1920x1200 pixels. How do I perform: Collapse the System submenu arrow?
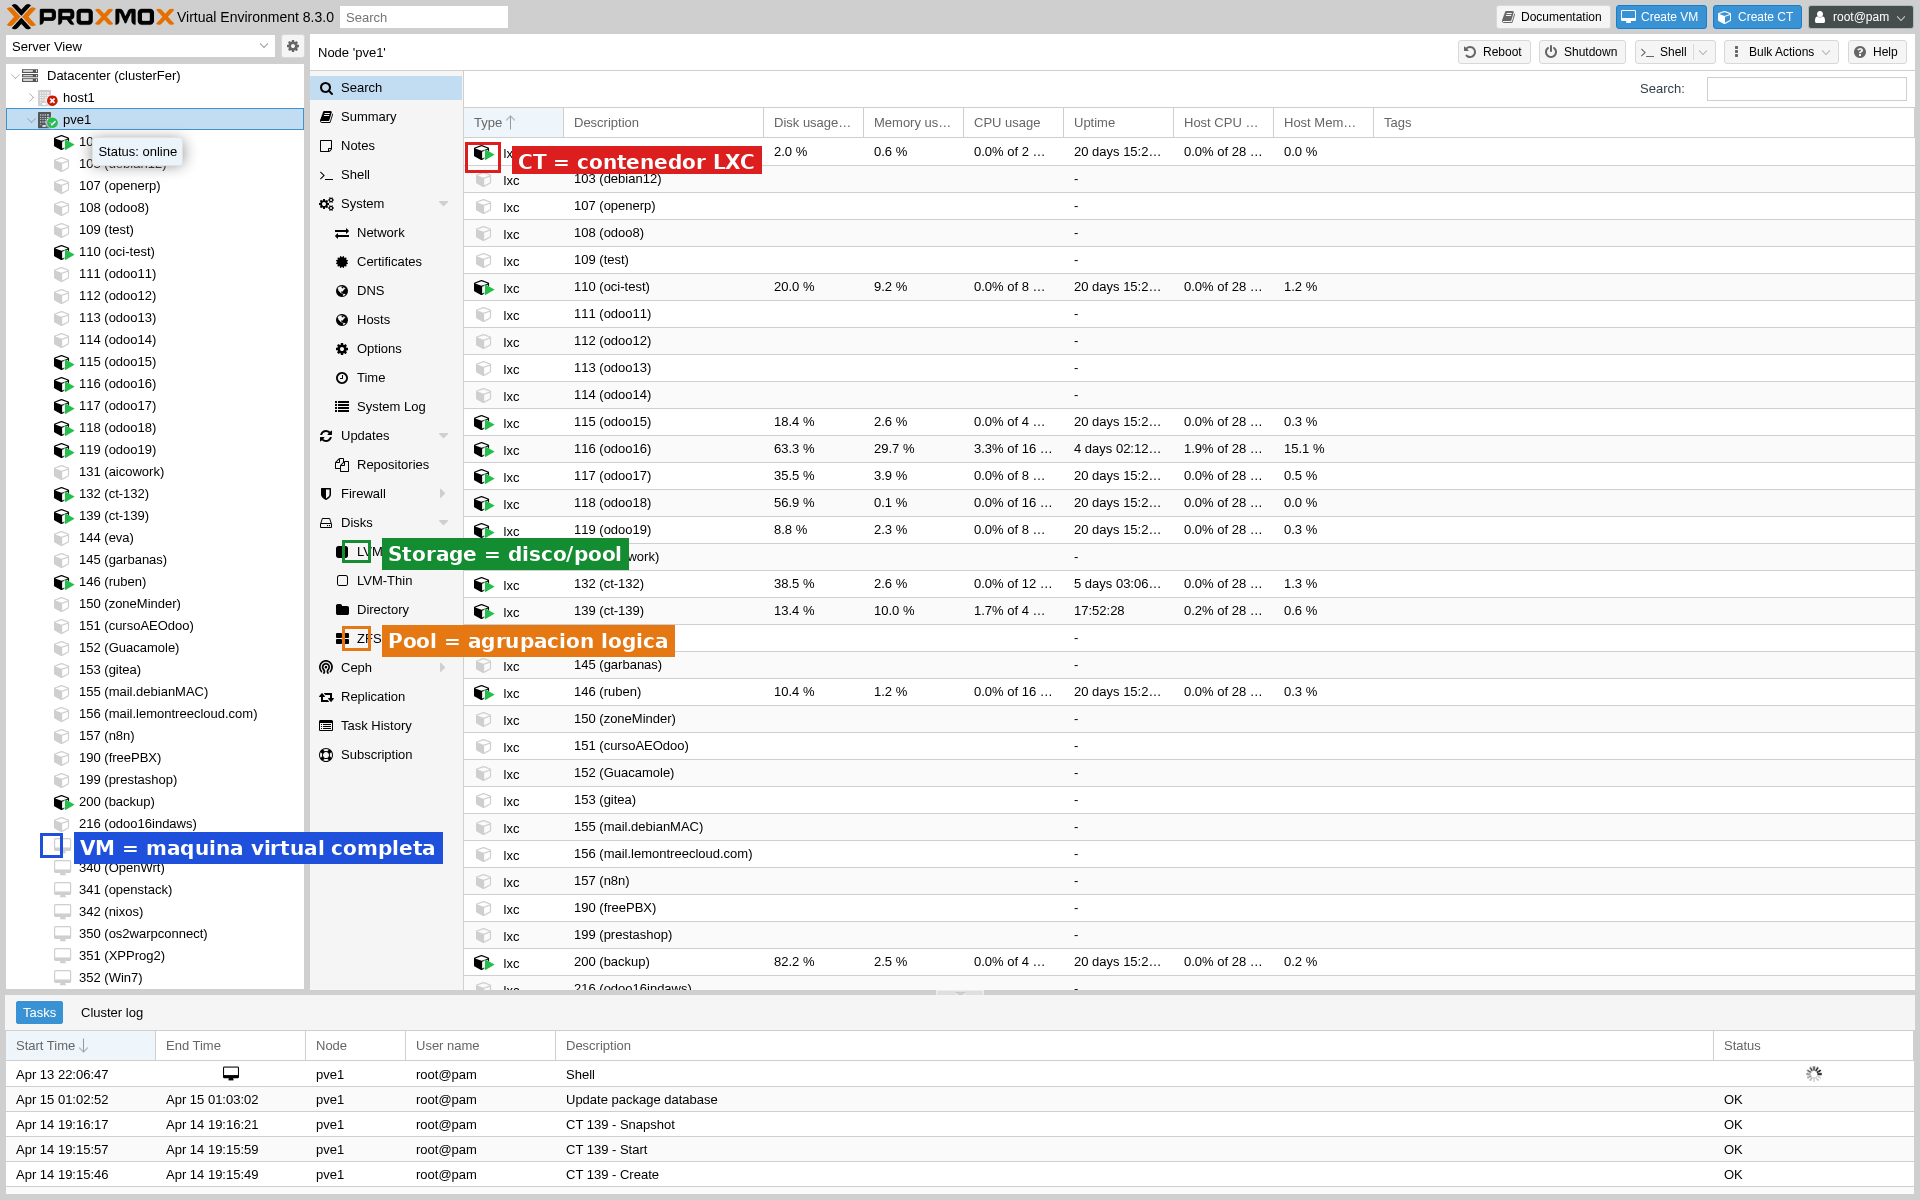pyautogui.click(x=443, y=204)
